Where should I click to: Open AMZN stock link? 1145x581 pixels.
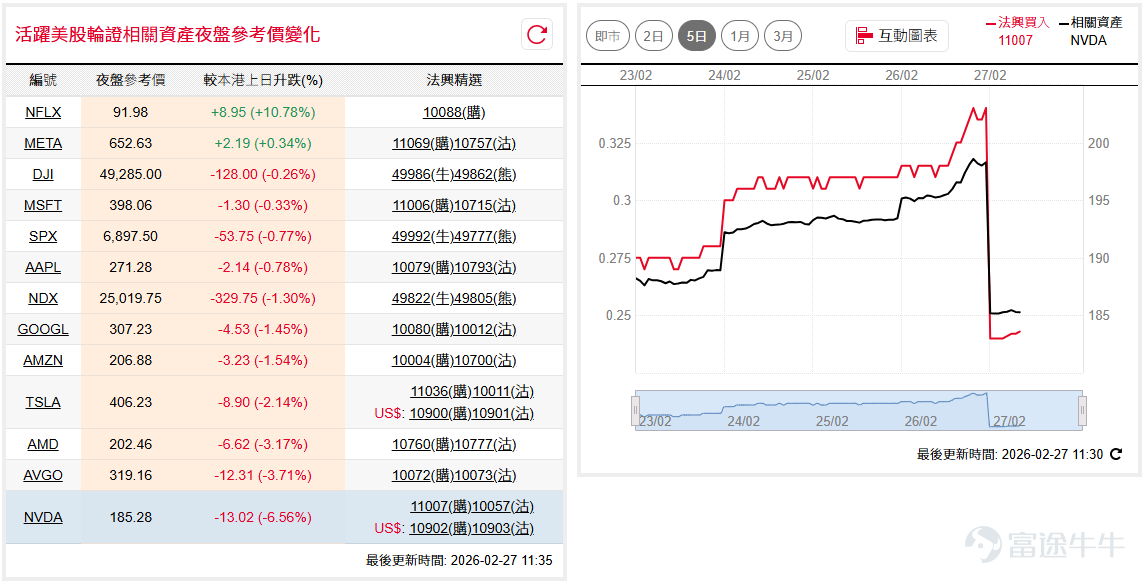coord(43,361)
